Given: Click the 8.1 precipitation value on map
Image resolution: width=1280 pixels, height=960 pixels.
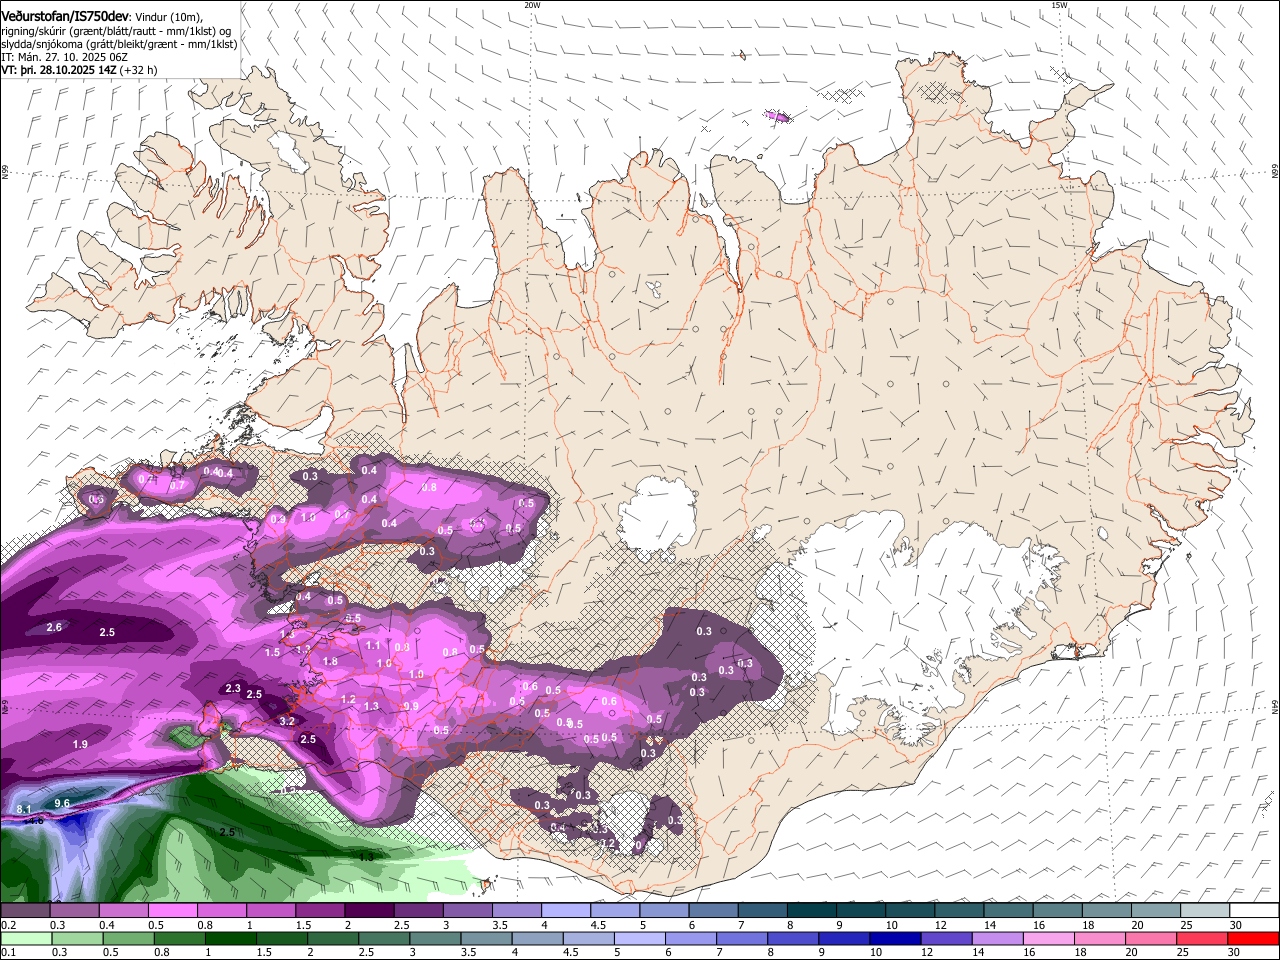Looking at the screenshot, I should click(x=26, y=808).
